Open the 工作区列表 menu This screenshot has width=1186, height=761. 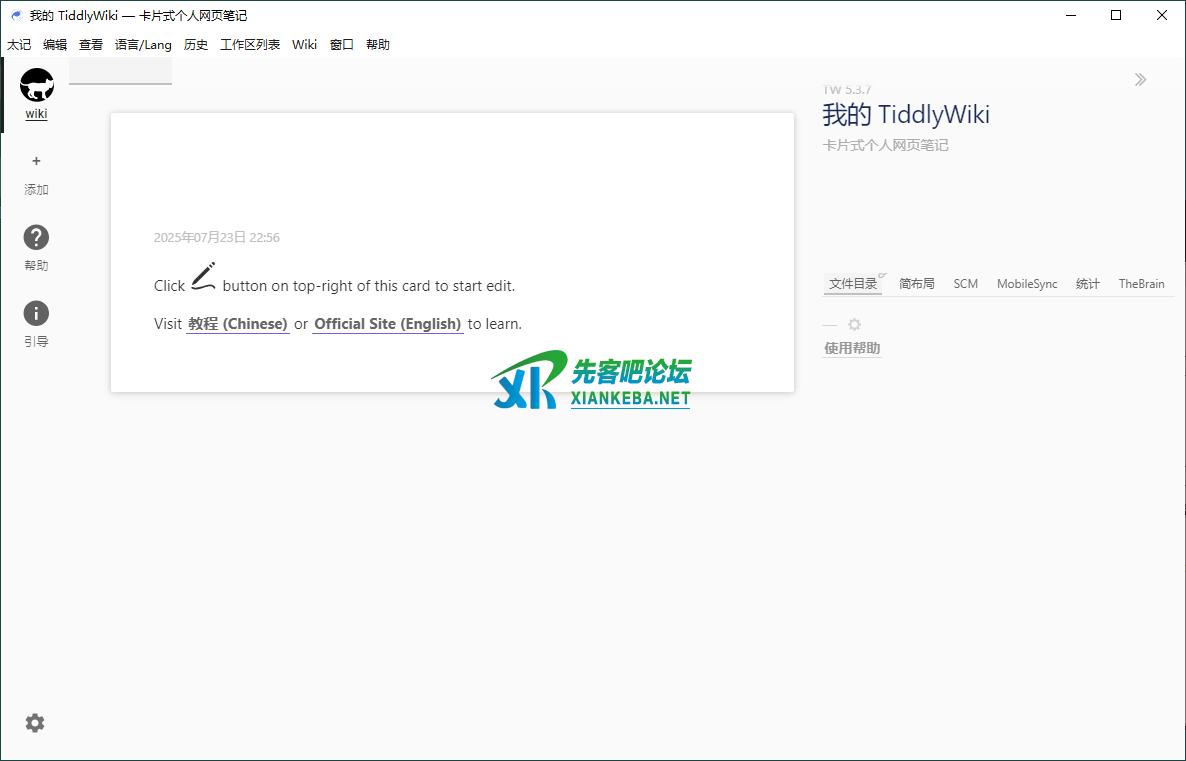click(250, 45)
